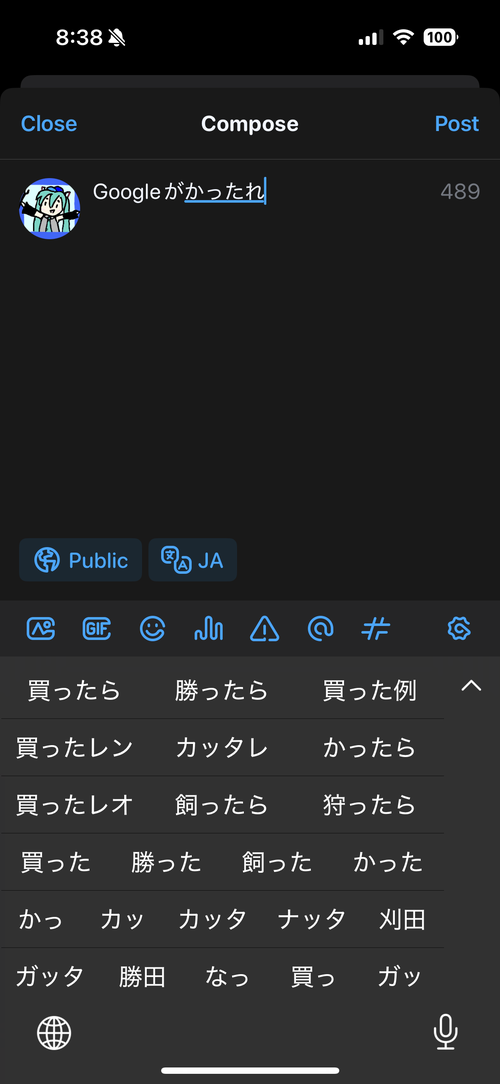Change the Public visibility setting

80,560
